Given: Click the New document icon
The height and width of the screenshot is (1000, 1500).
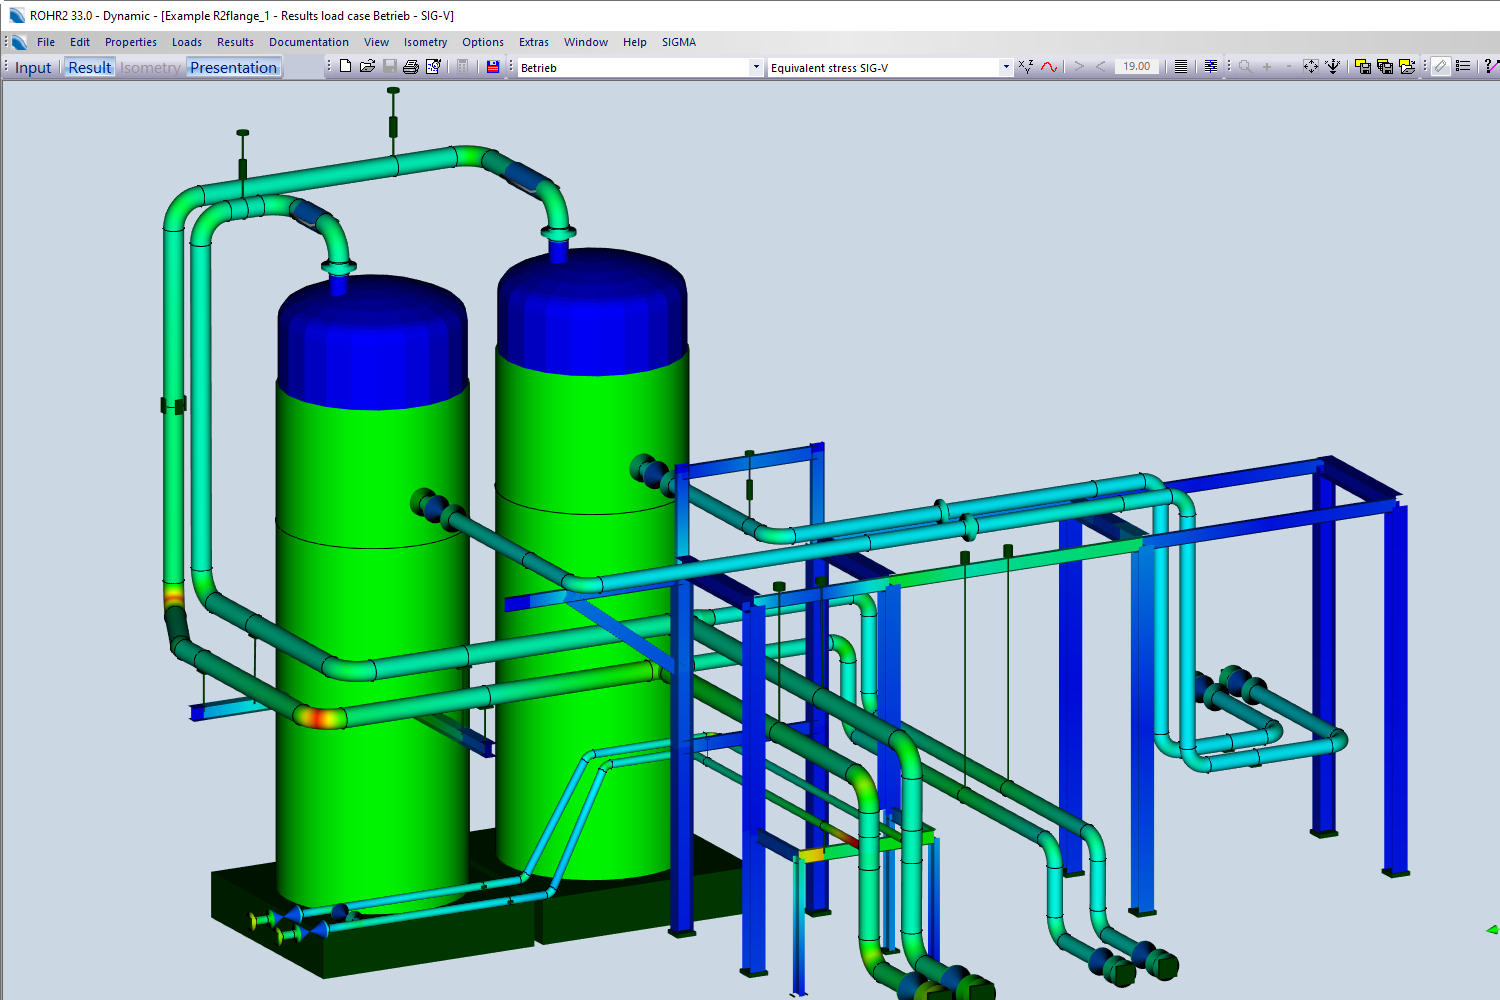Looking at the screenshot, I should tap(345, 67).
